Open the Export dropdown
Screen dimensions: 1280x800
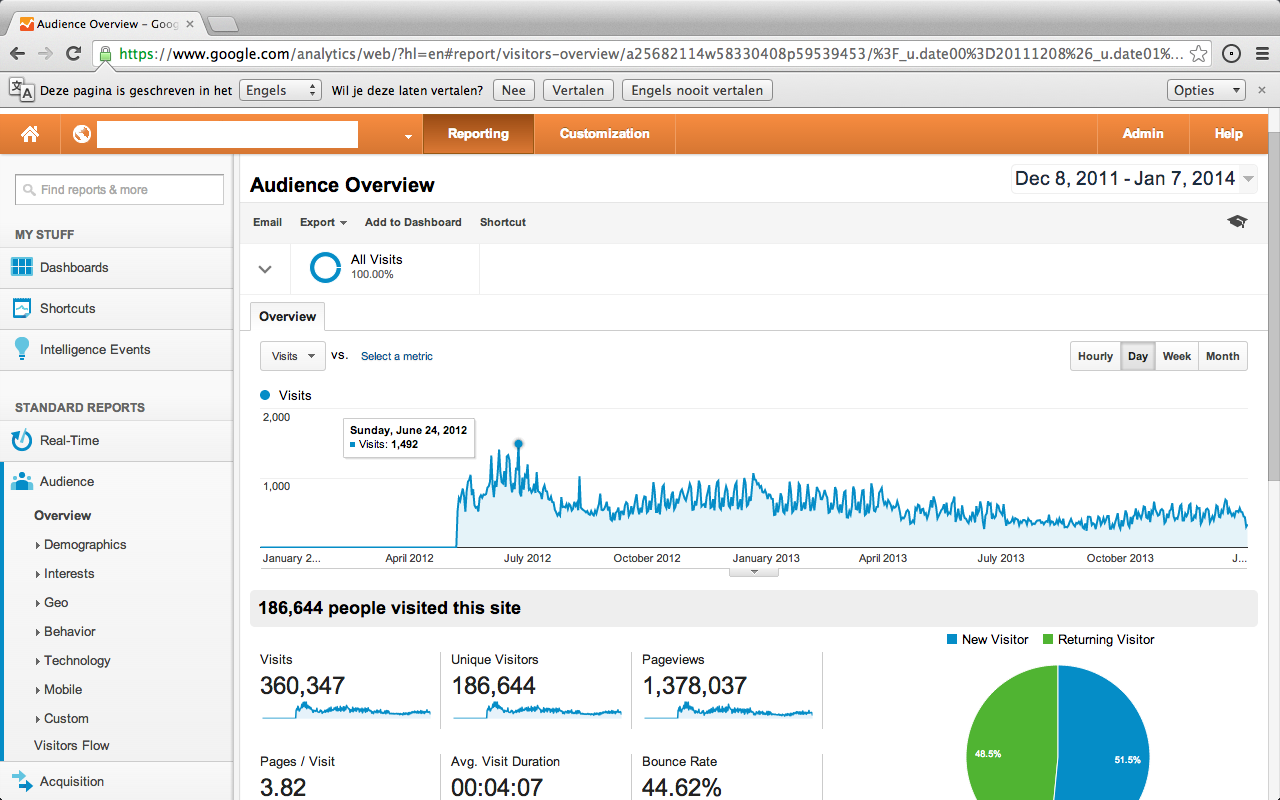coord(323,222)
